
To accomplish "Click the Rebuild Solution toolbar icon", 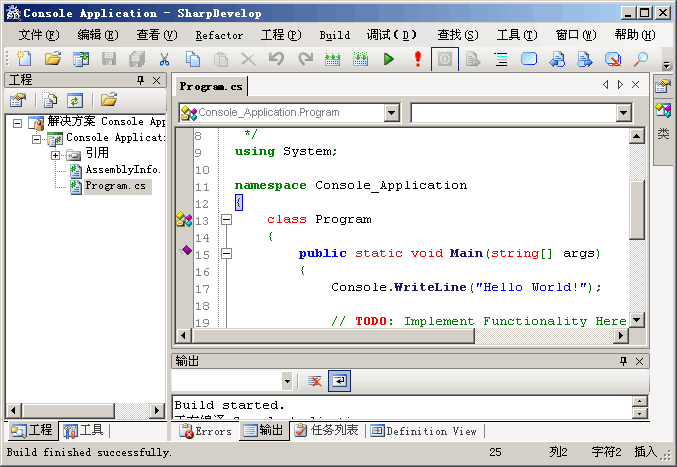I will pyautogui.click(x=361, y=59).
